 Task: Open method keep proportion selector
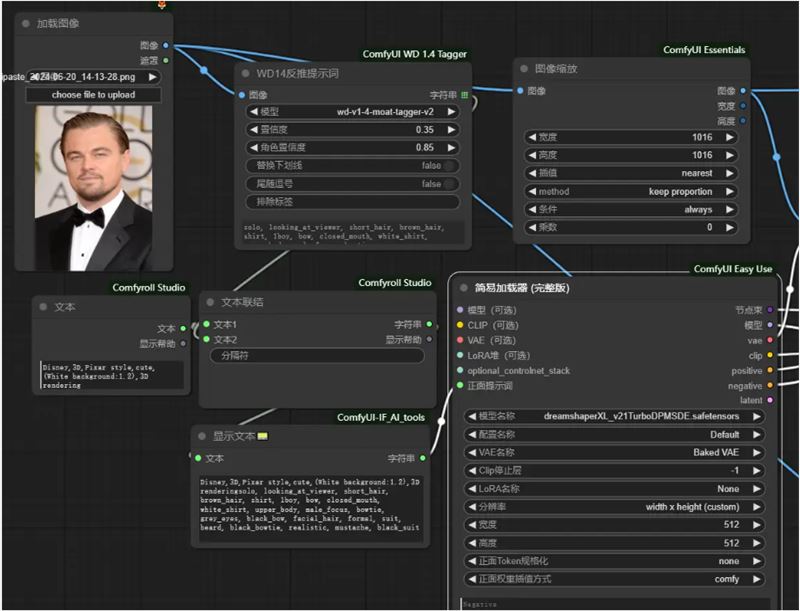click(x=631, y=191)
